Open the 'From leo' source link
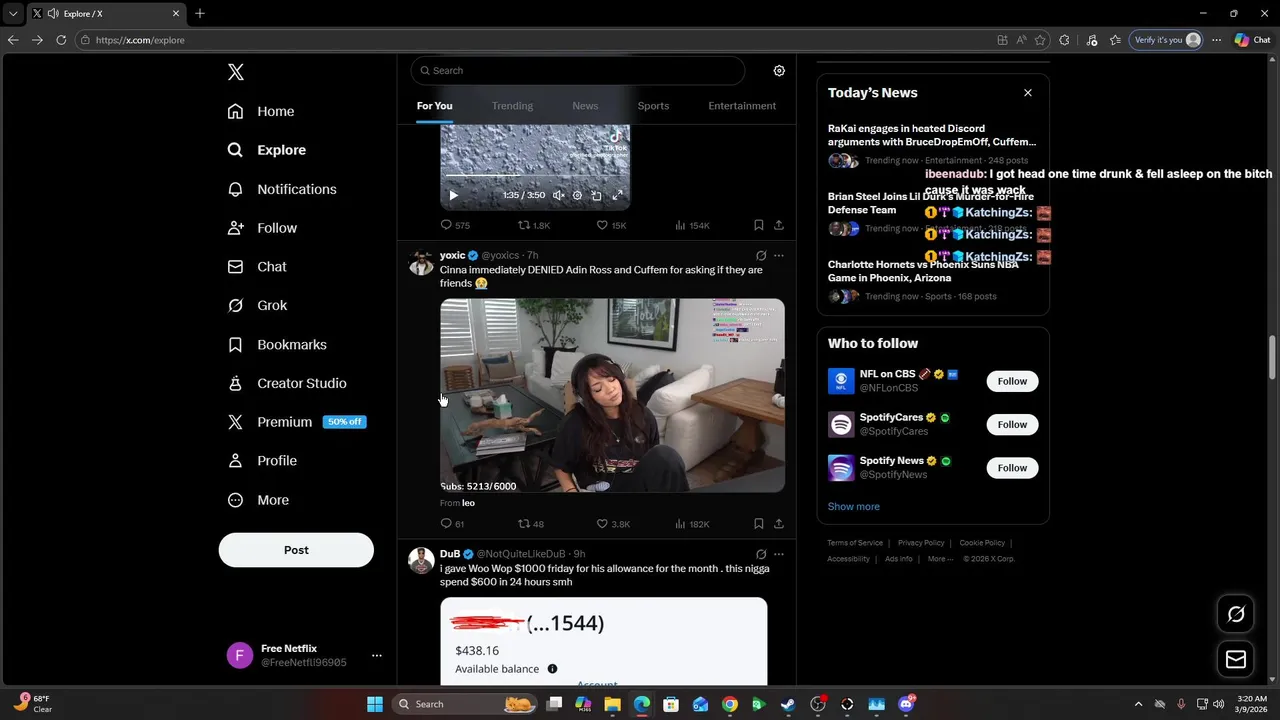The width and height of the screenshot is (1280, 720). click(457, 503)
